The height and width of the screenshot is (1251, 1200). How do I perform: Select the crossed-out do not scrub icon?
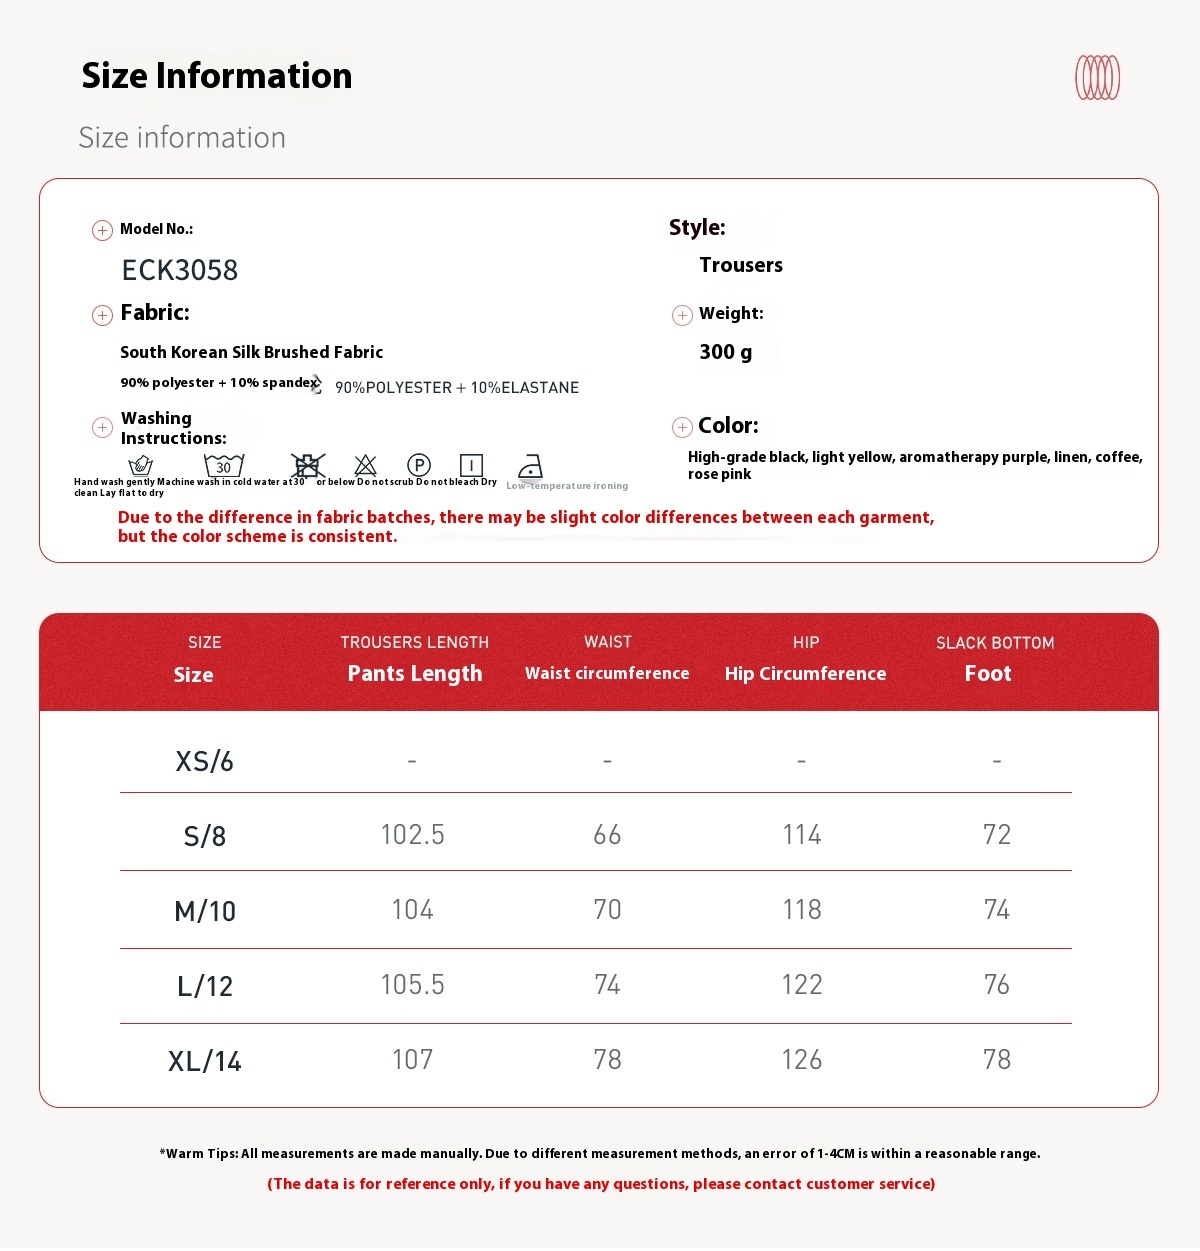pyautogui.click(x=308, y=465)
